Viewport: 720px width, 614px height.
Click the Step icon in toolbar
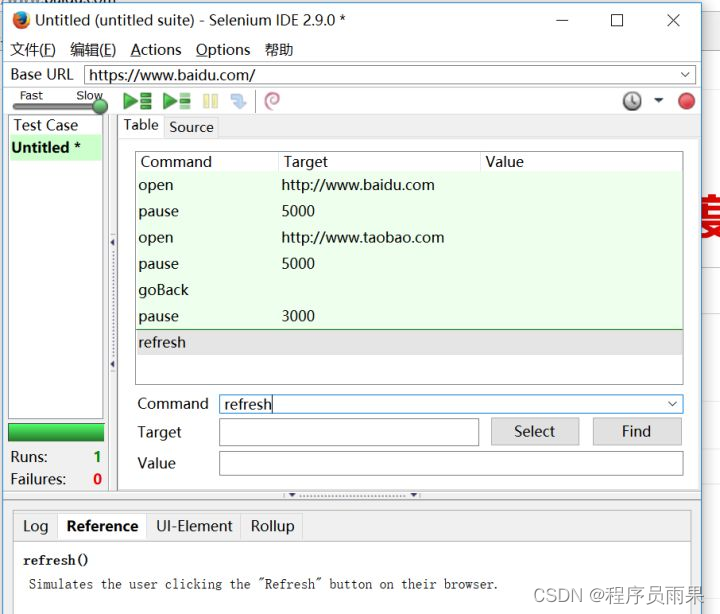[238, 101]
